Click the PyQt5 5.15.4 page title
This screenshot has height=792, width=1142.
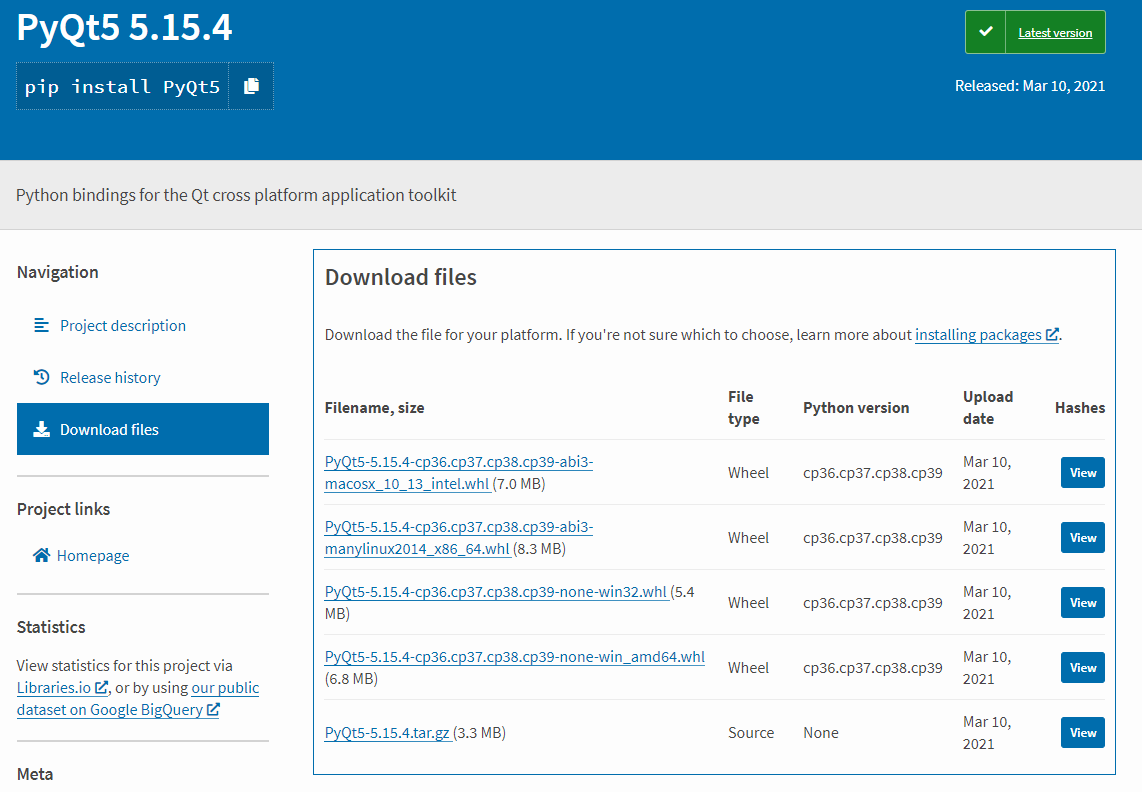click(125, 28)
